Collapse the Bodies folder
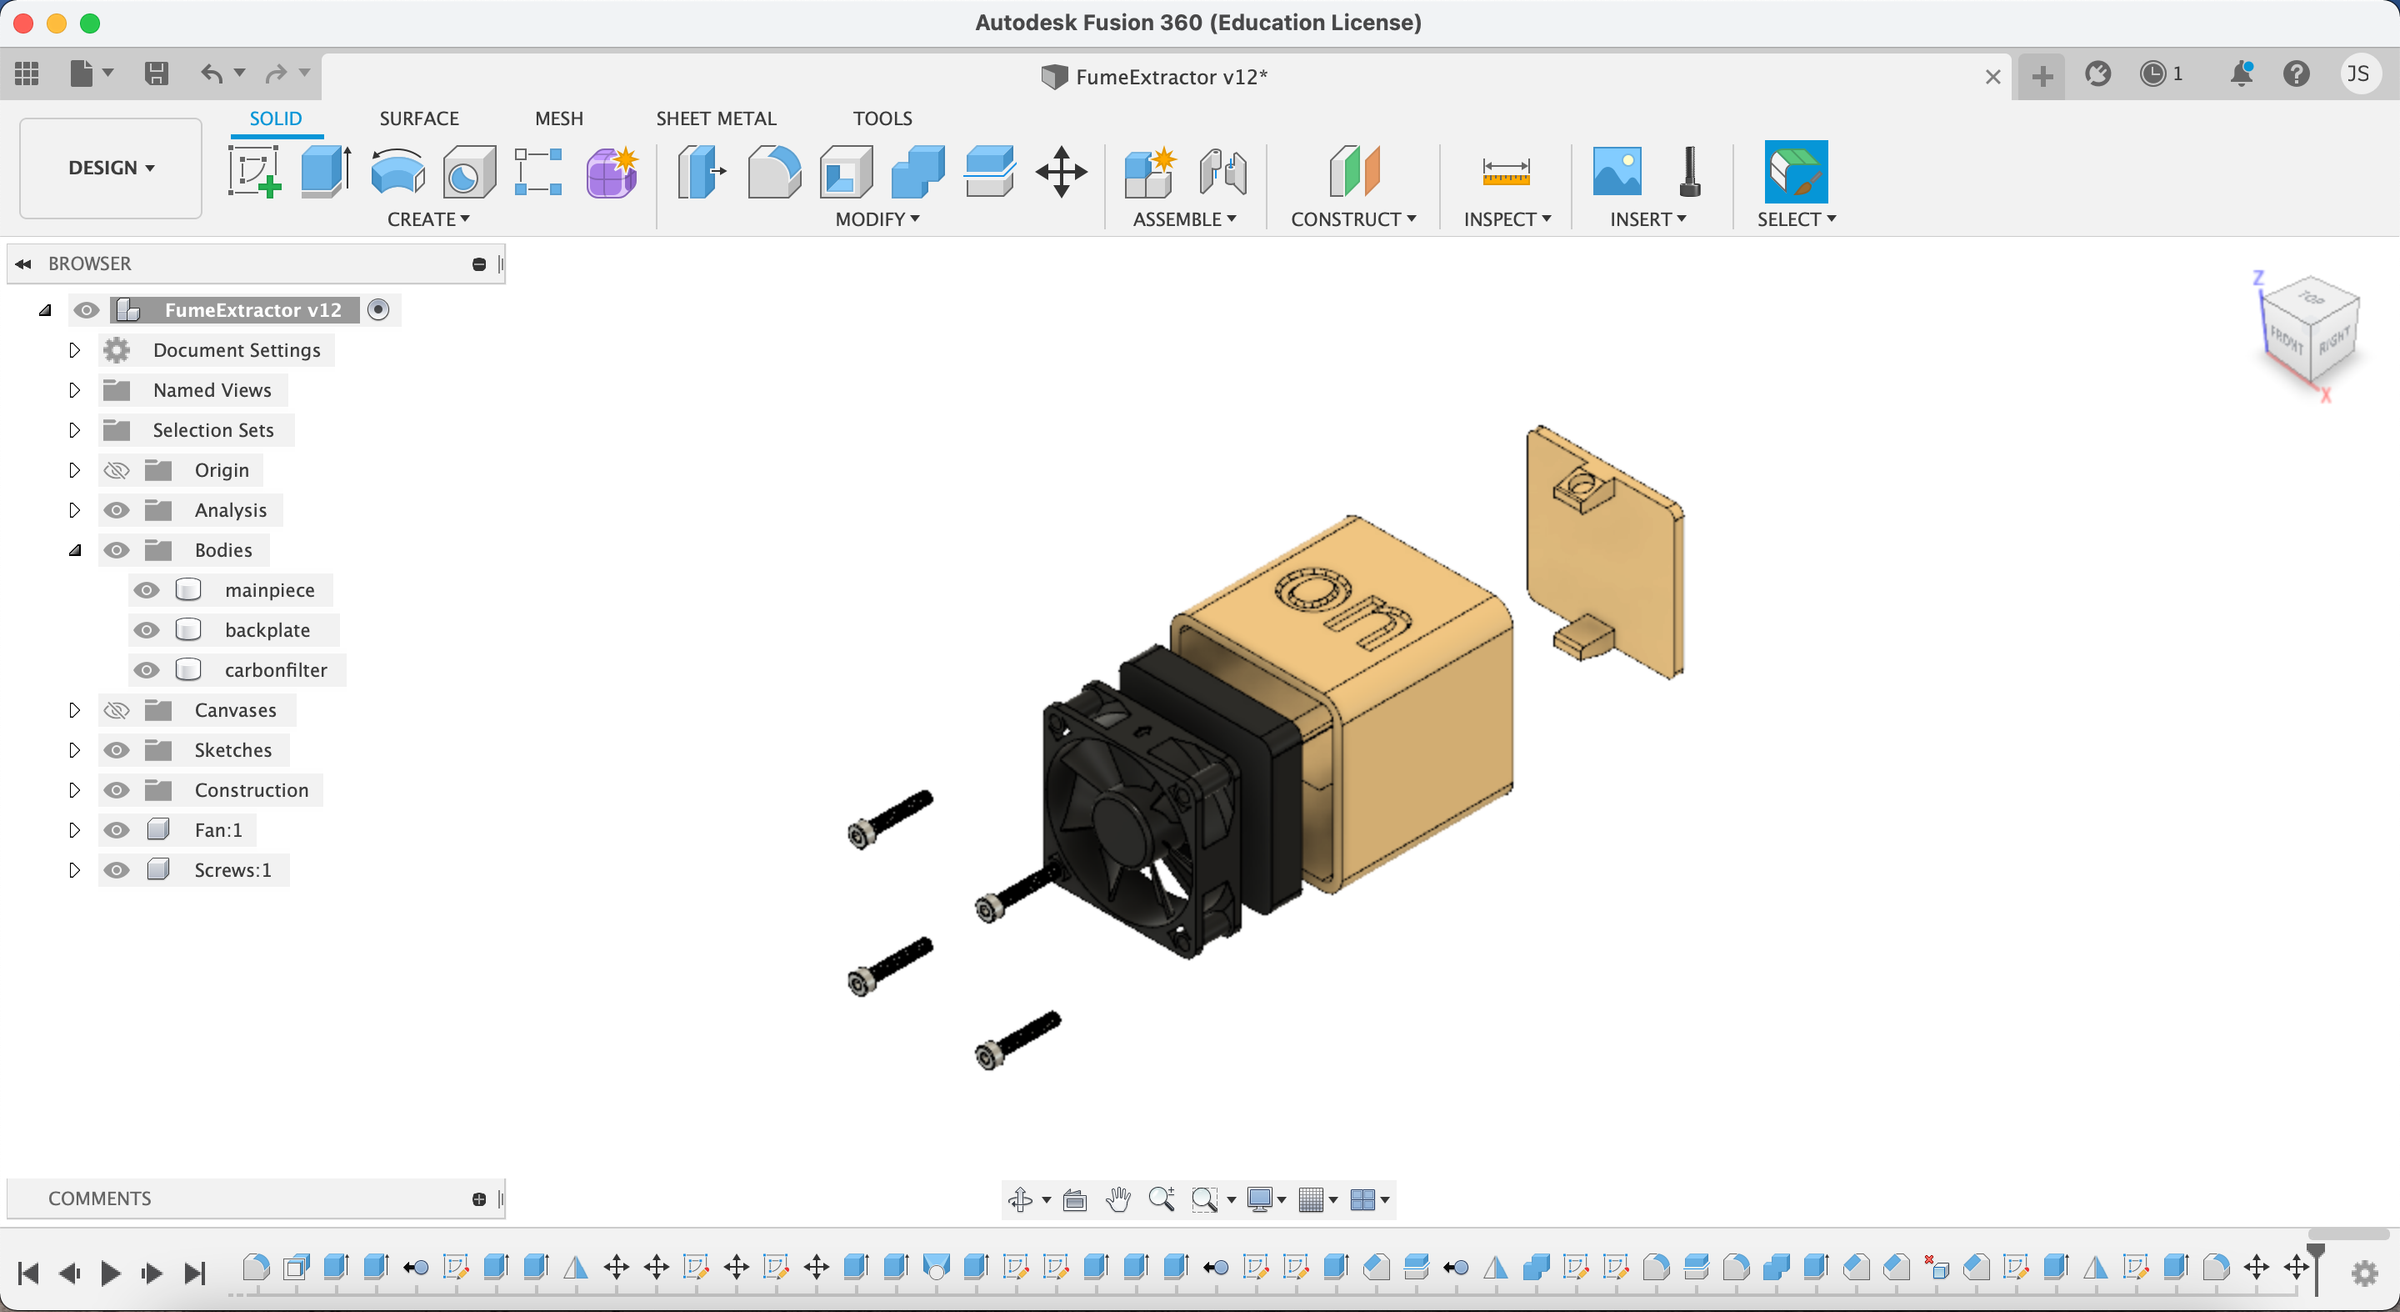The width and height of the screenshot is (2400, 1312). pos(75,549)
